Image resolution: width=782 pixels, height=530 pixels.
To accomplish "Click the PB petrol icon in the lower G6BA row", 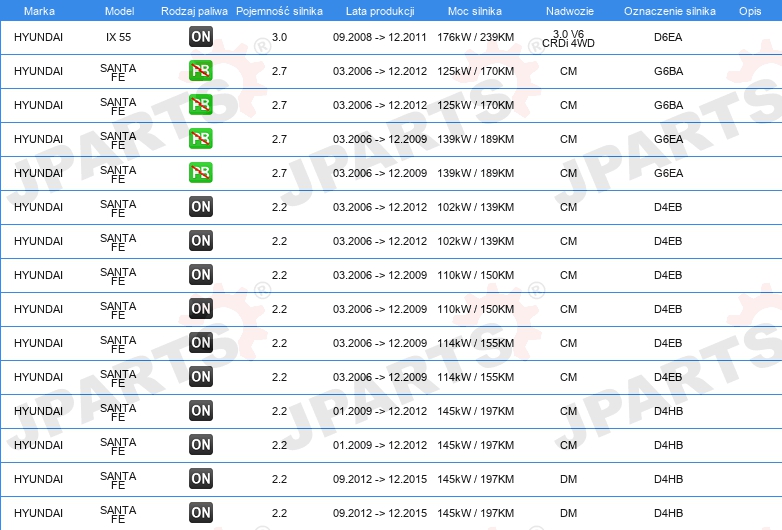I will pyautogui.click(x=201, y=105).
